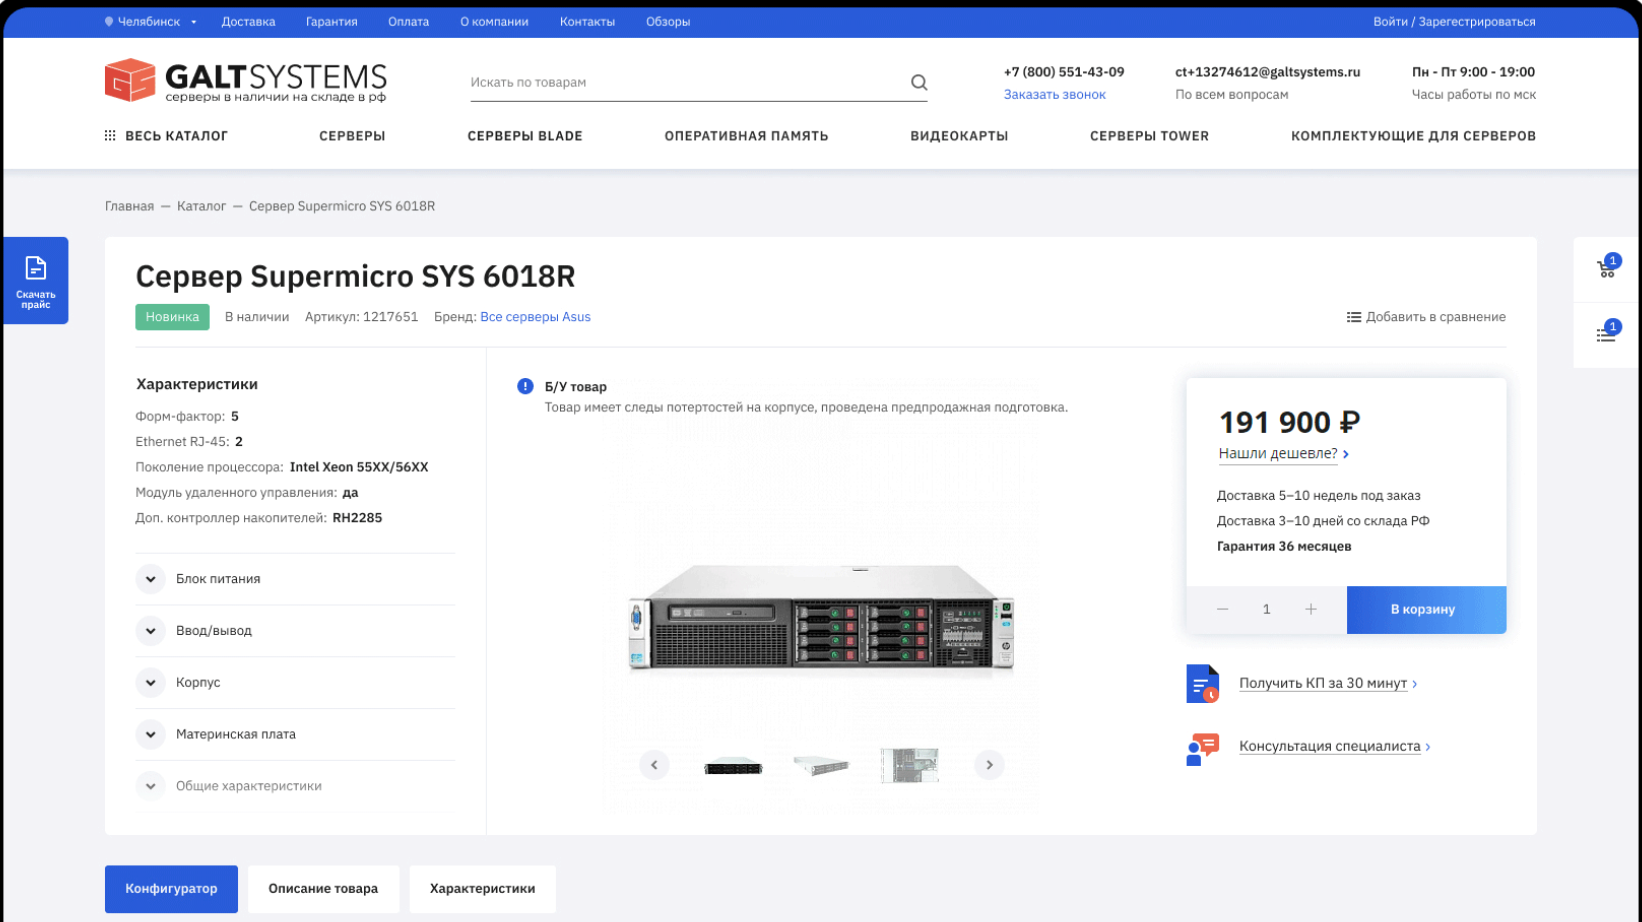Open the О компании menu link
The height and width of the screenshot is (922, 1642).
(x=494, y=21)
